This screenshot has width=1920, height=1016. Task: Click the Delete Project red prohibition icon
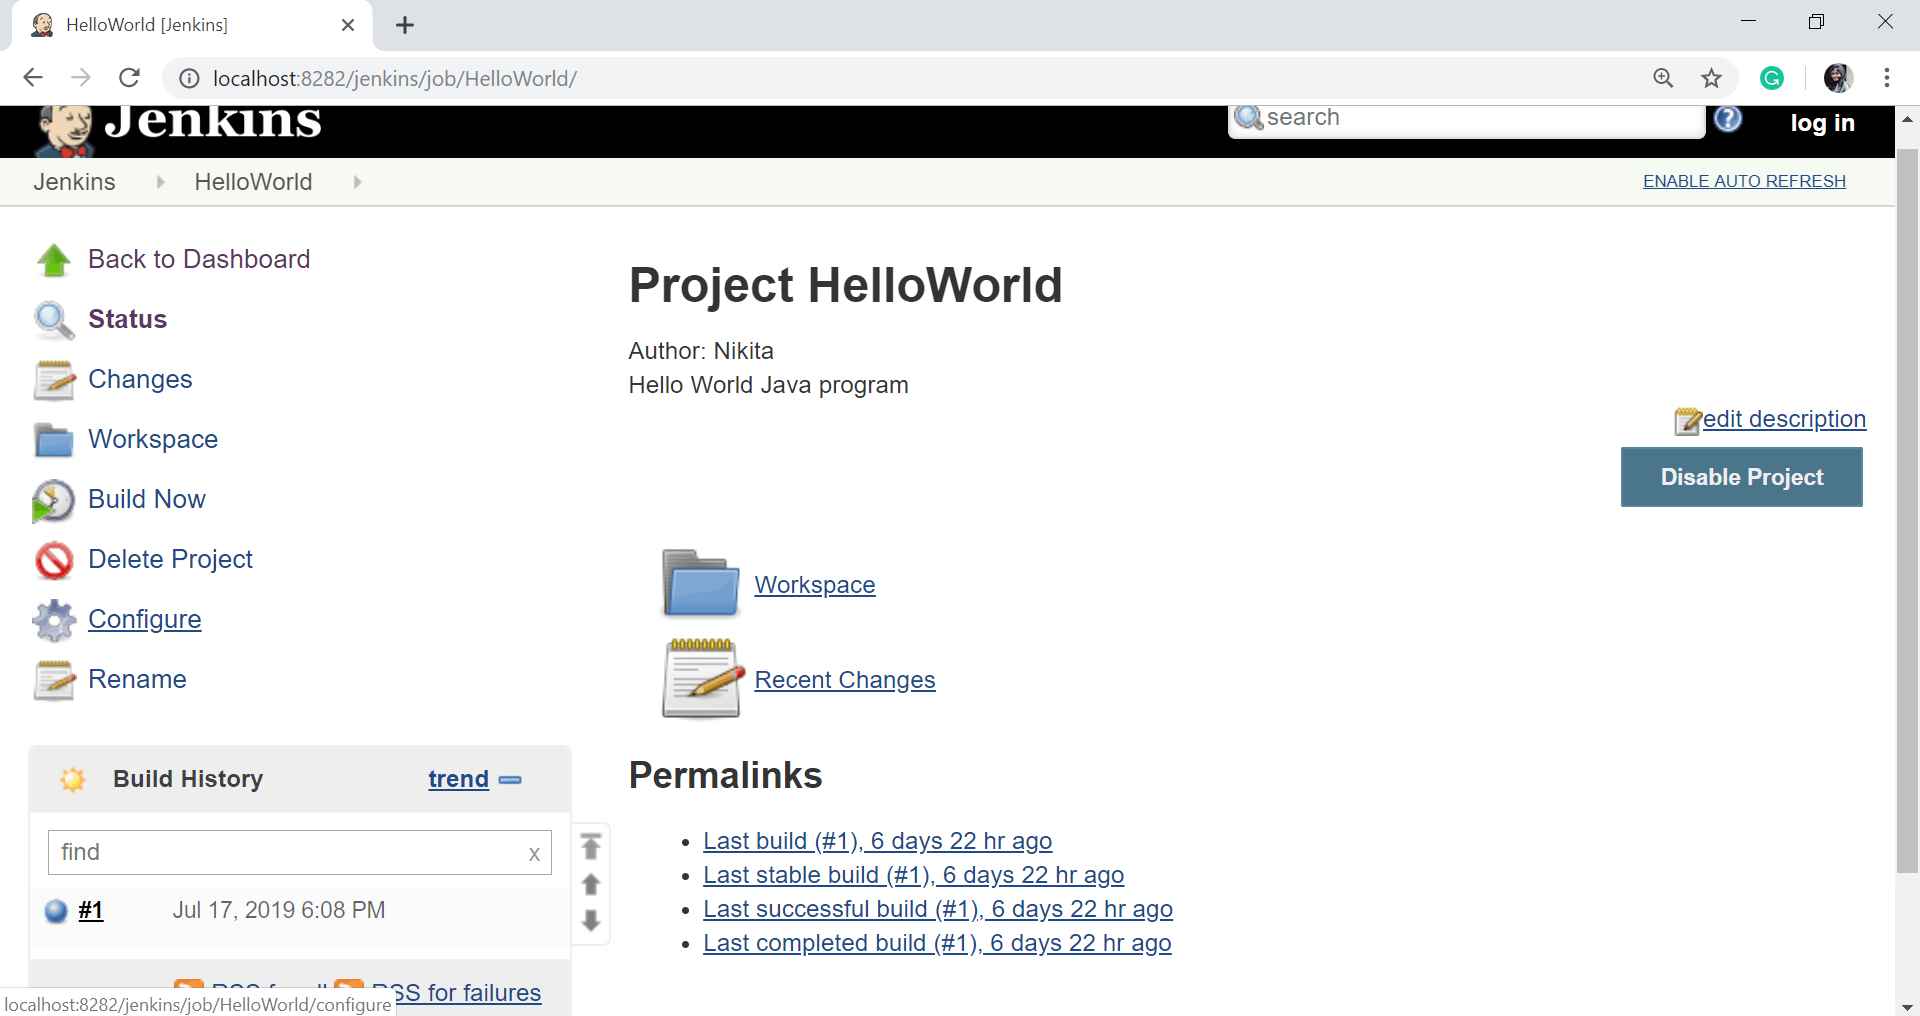54,560
